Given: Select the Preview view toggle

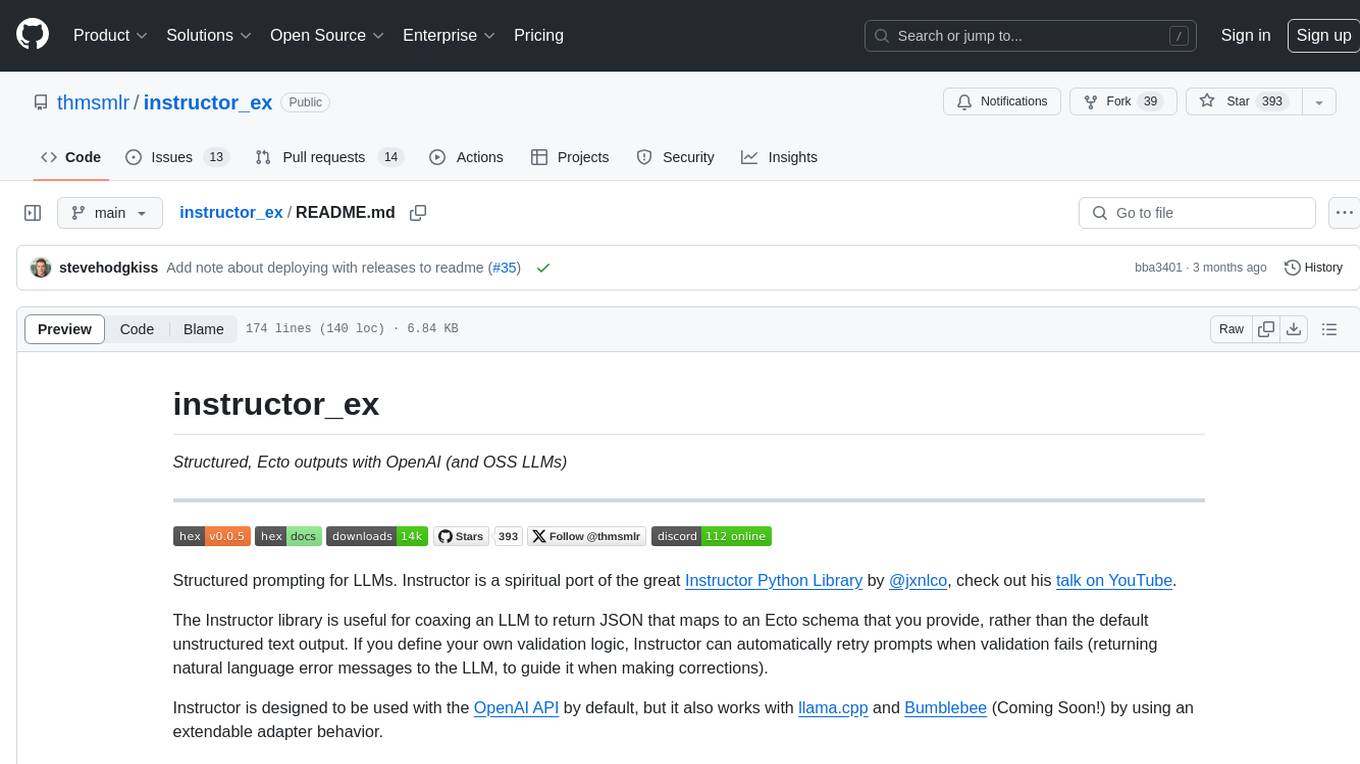Looking at the screenshot, I should 65,329.
